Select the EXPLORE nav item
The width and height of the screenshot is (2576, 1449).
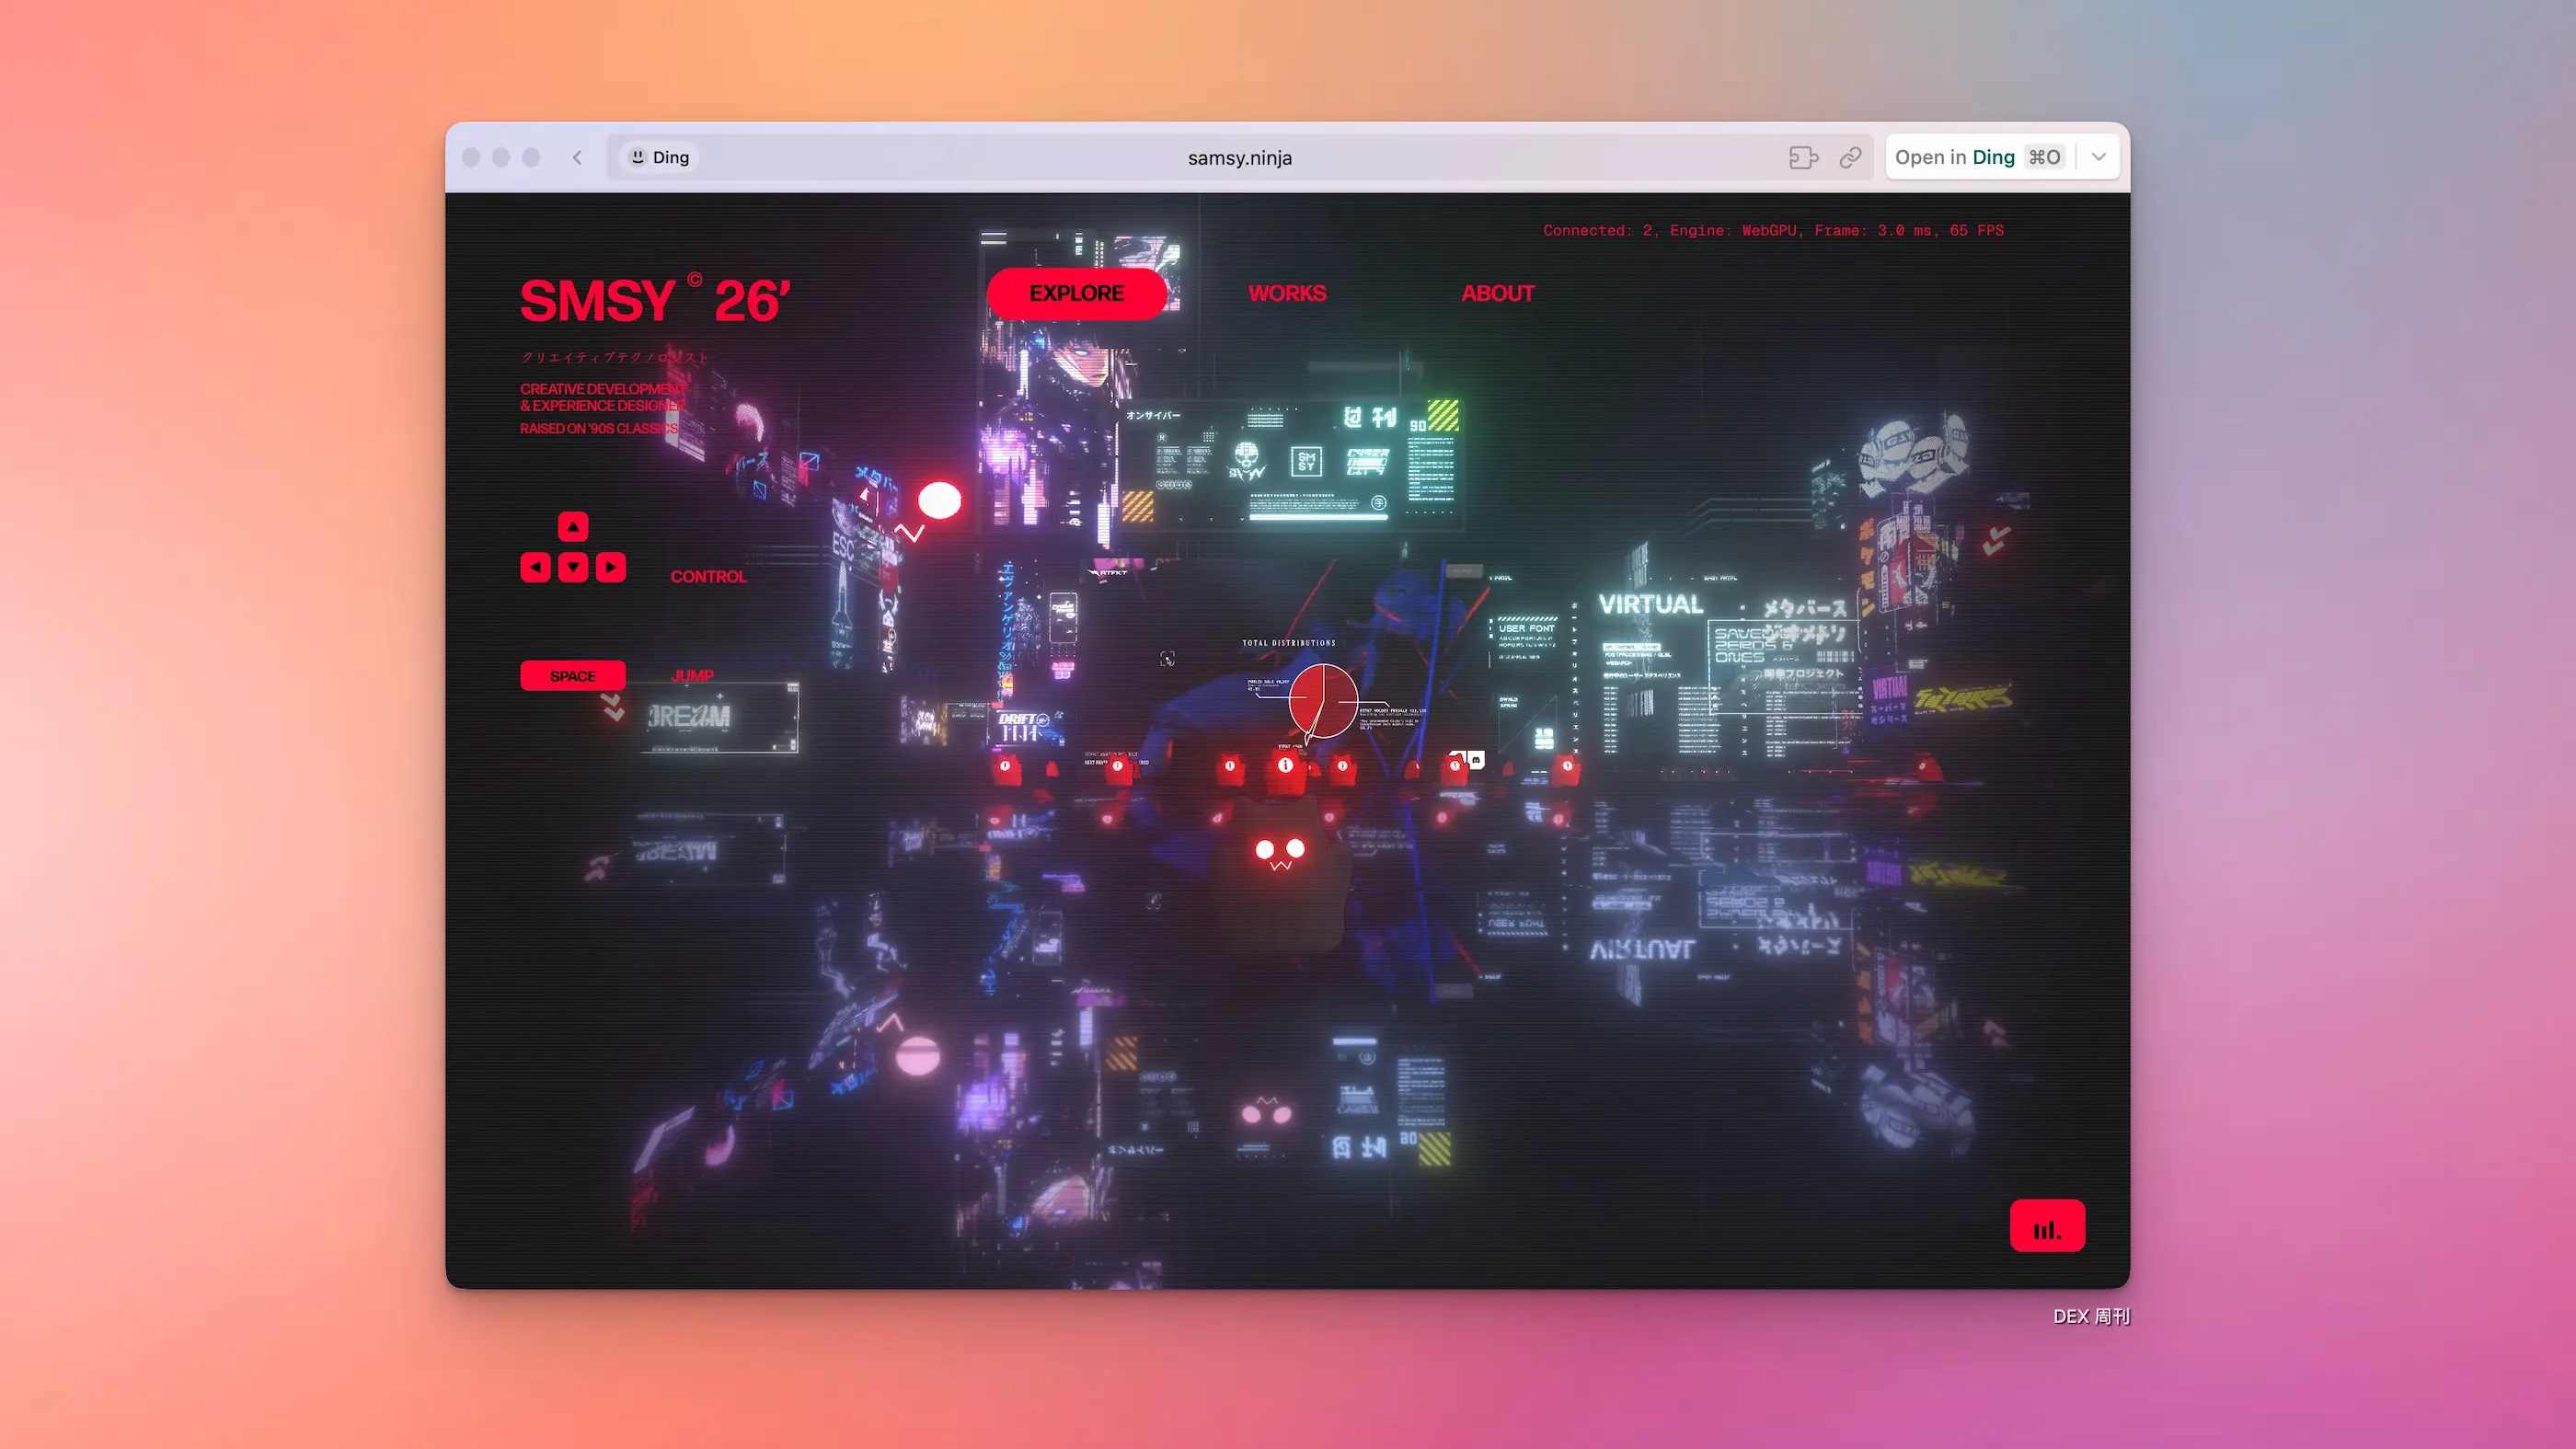coord(1076,294)
